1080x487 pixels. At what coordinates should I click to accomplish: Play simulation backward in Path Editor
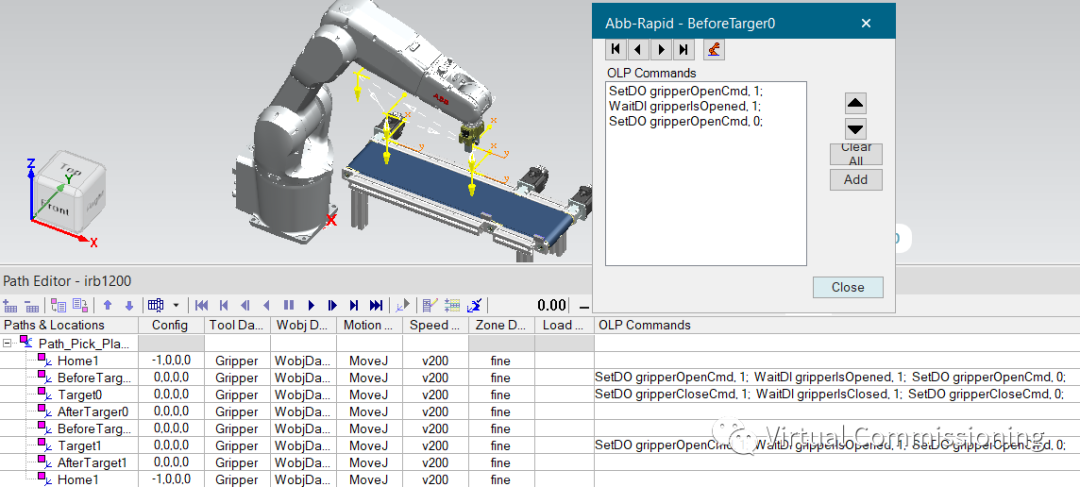click(267, 305)
